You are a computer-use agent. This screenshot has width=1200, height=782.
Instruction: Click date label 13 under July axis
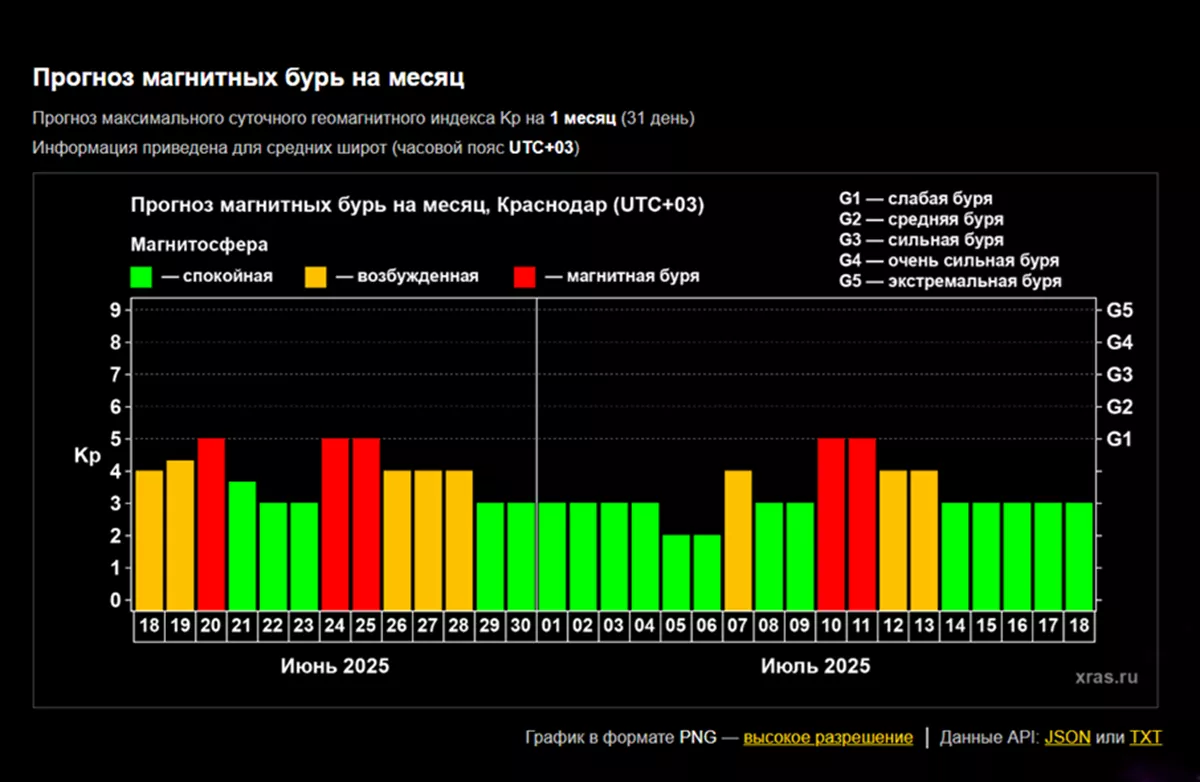click(x=925, y=626)
